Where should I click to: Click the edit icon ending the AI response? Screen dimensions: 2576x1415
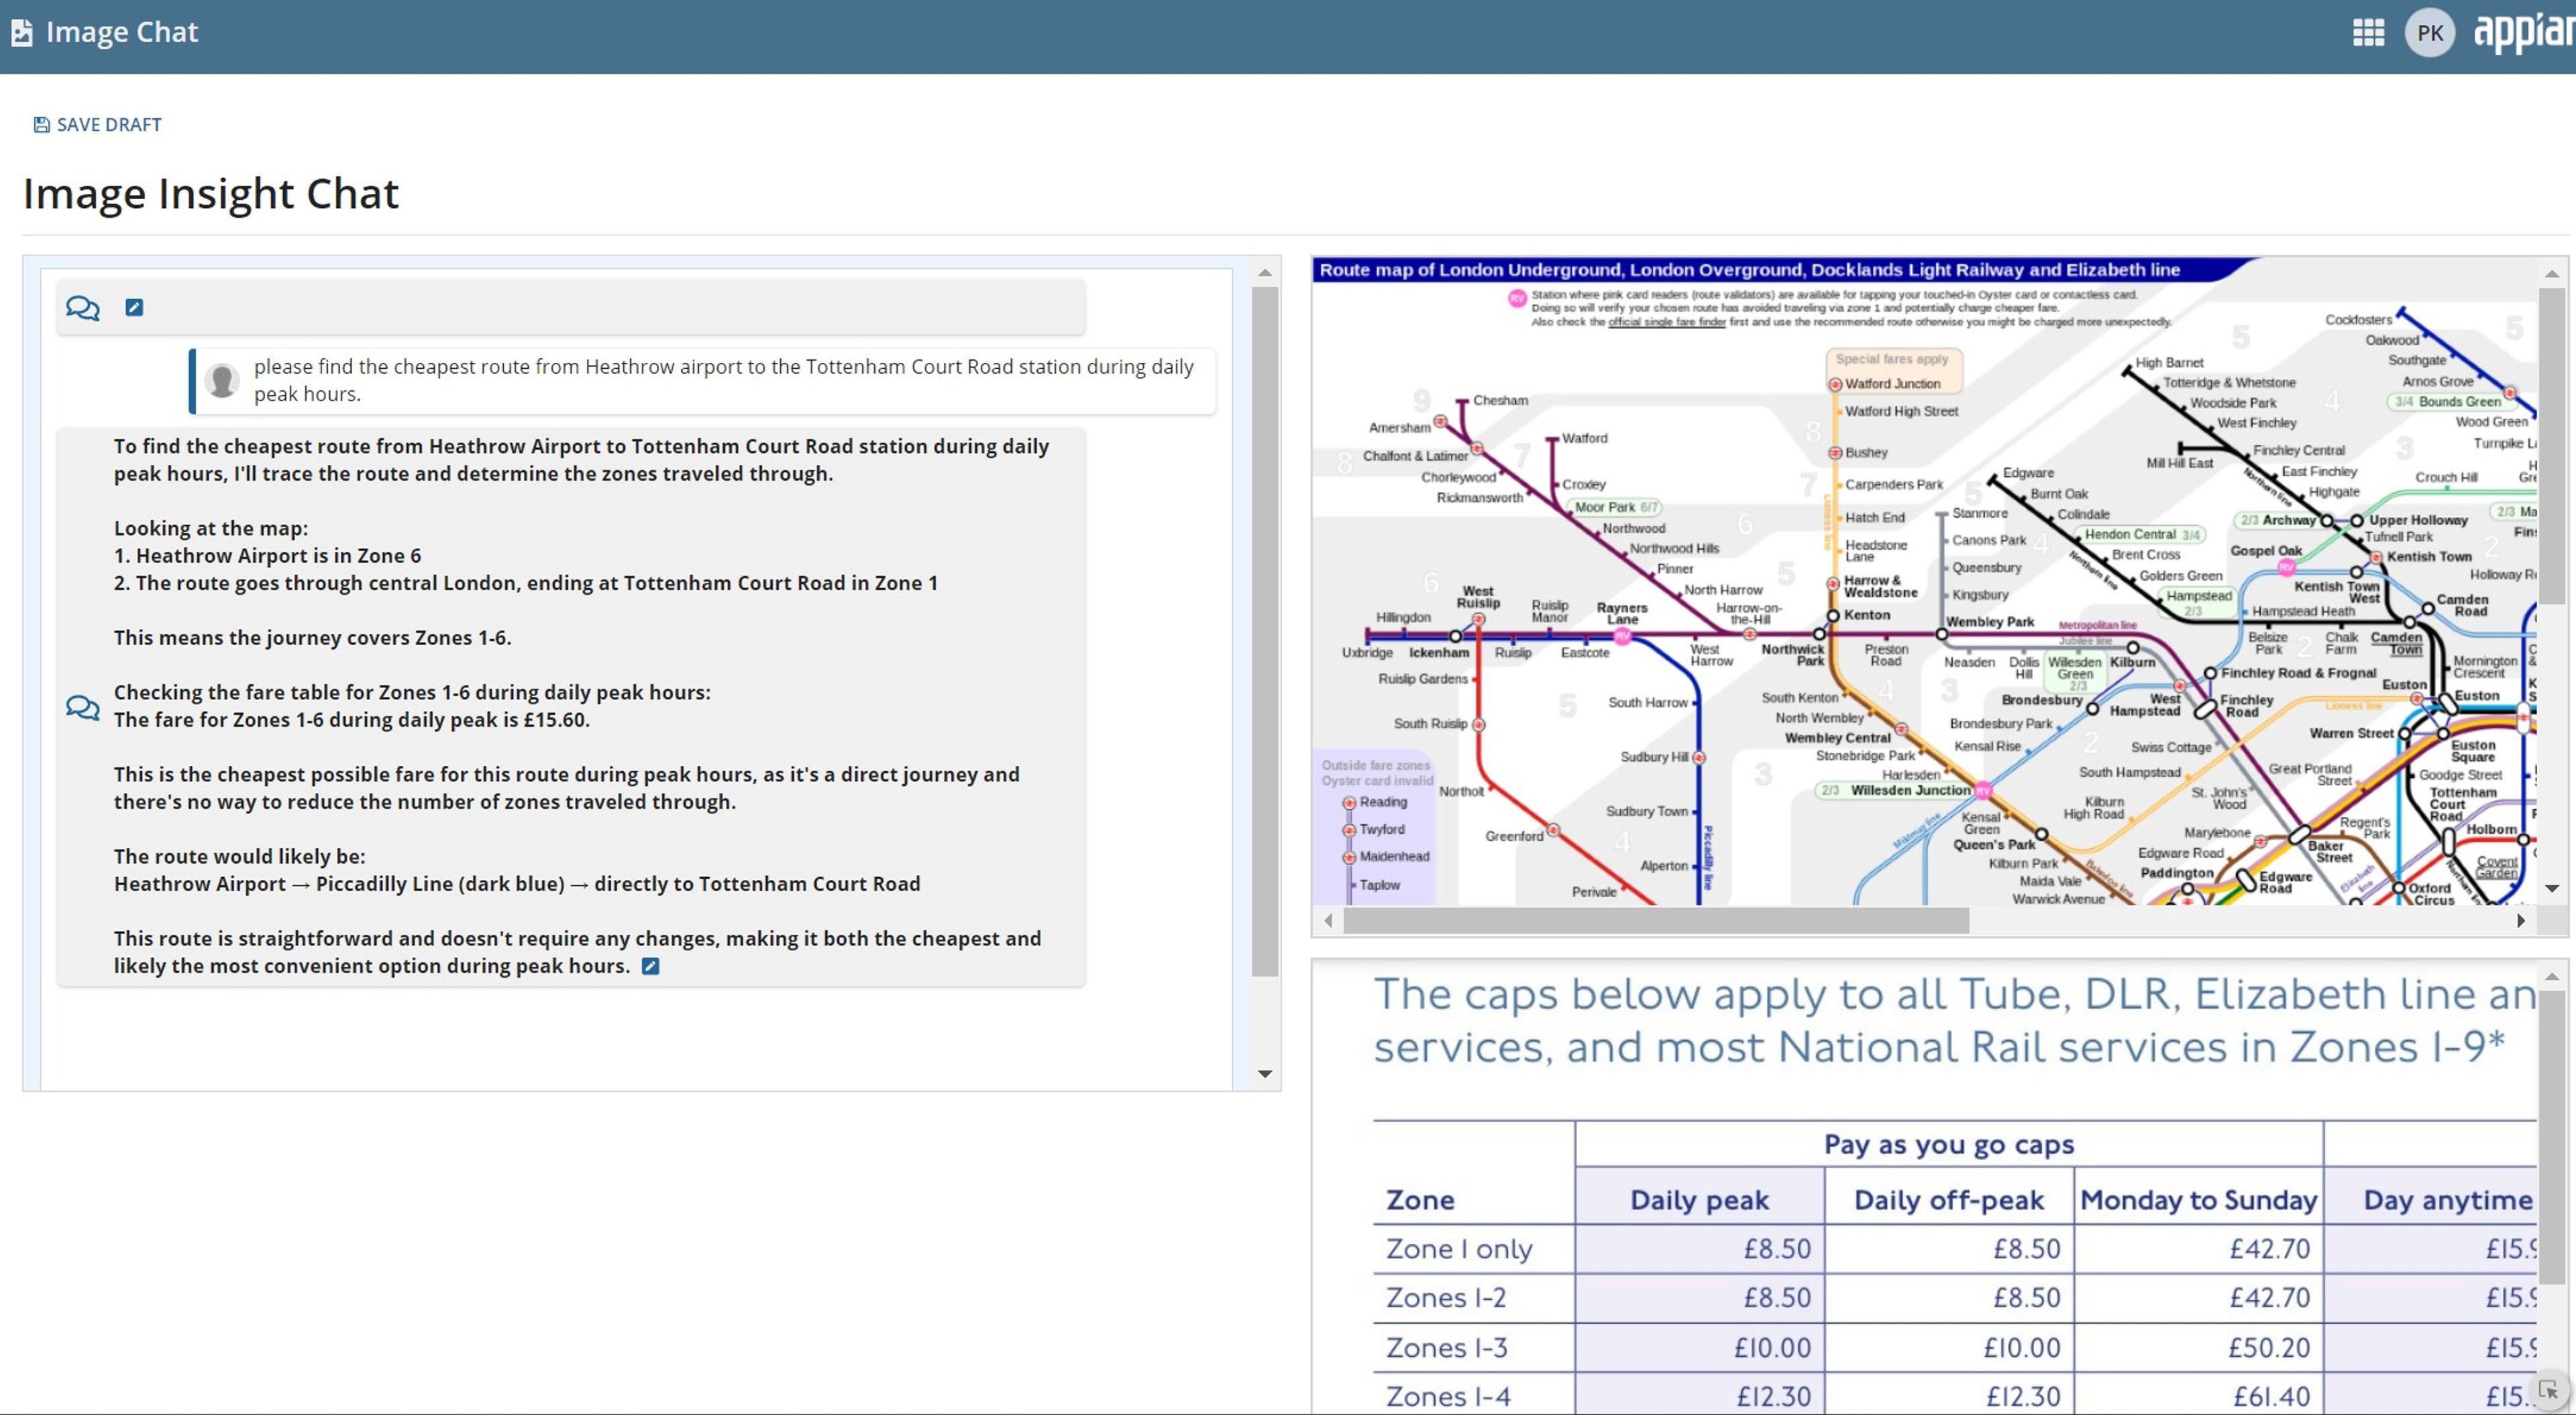coord(650,966)
